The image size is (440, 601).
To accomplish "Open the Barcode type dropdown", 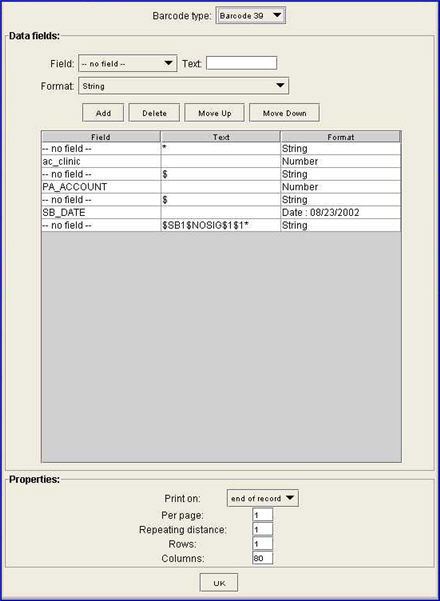I will (251, 16).
